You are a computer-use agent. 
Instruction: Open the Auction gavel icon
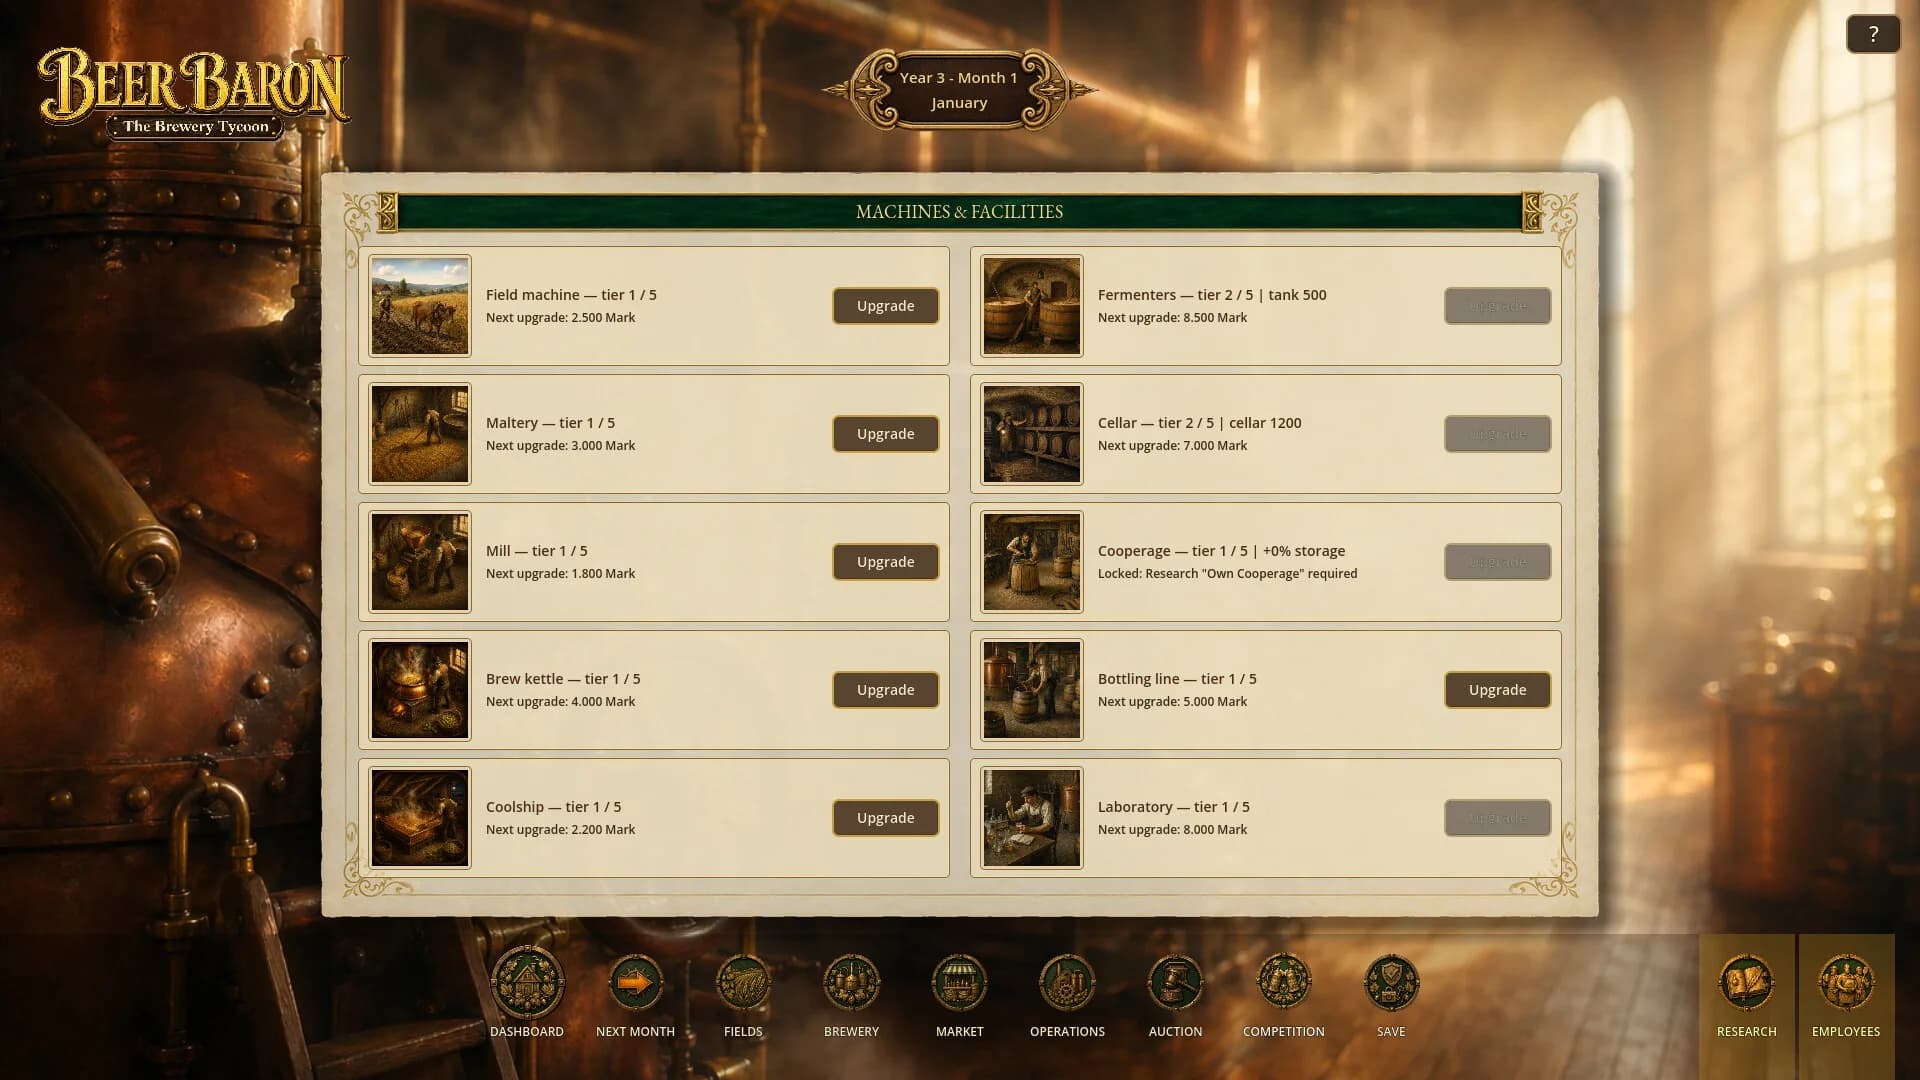(1175, 983)
